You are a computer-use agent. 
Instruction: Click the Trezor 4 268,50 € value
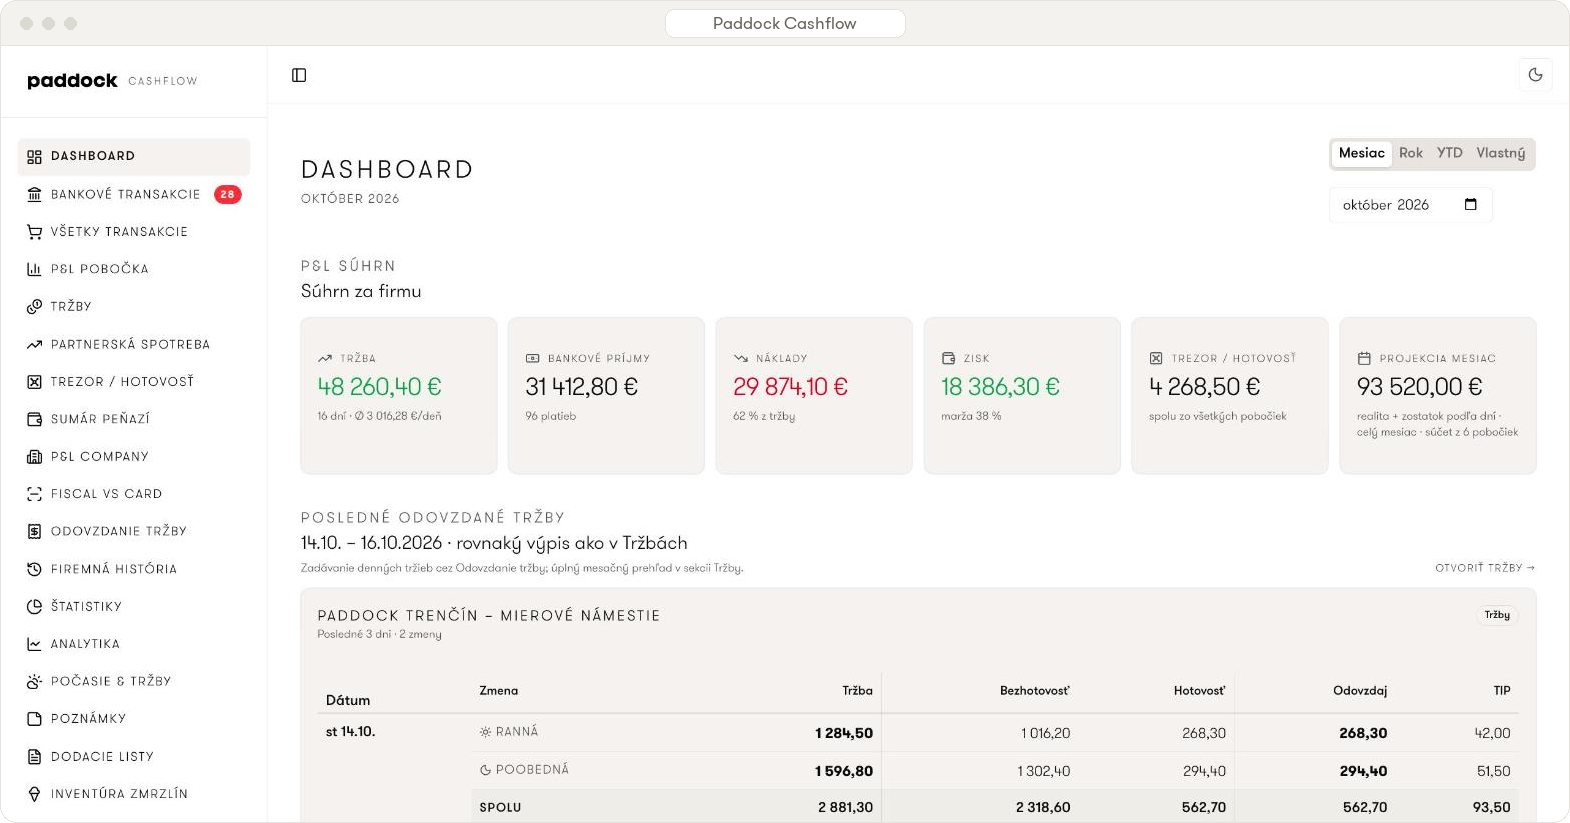[1204, 387]
